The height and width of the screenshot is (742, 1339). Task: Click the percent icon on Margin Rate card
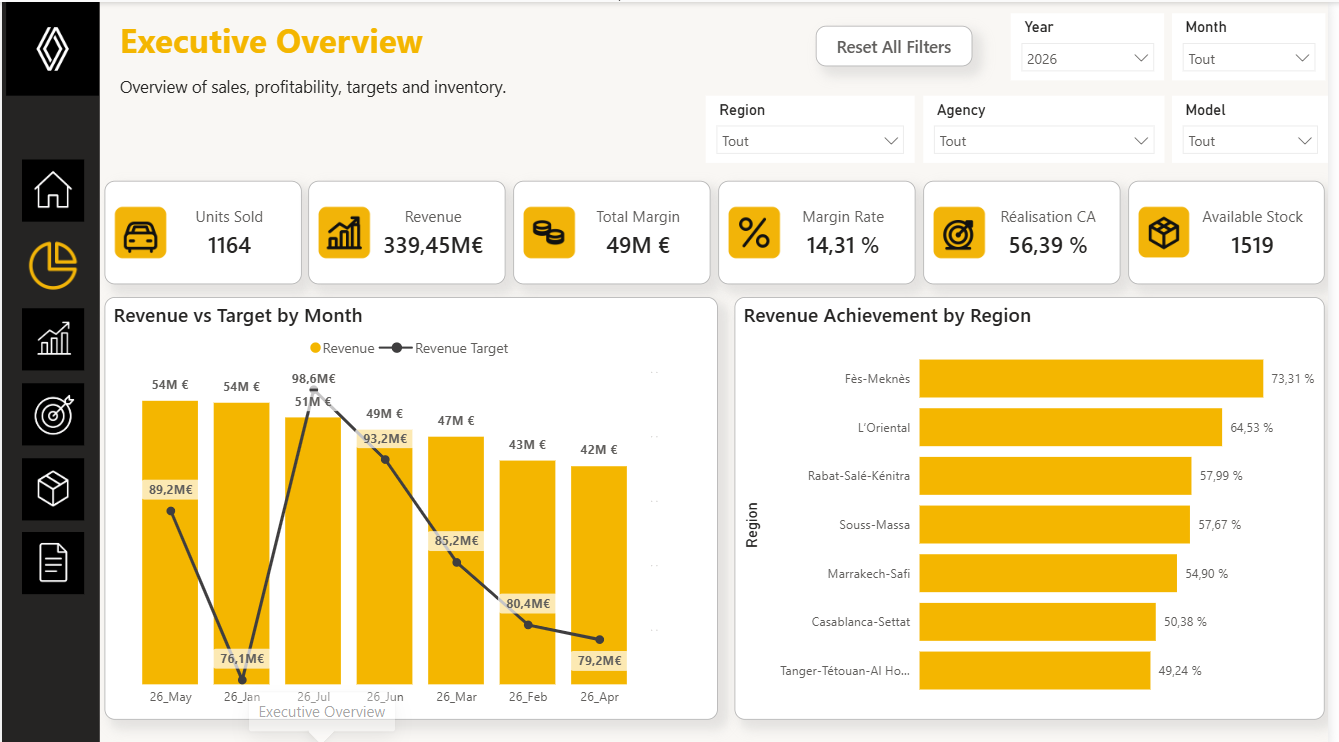tap(754, 233)
